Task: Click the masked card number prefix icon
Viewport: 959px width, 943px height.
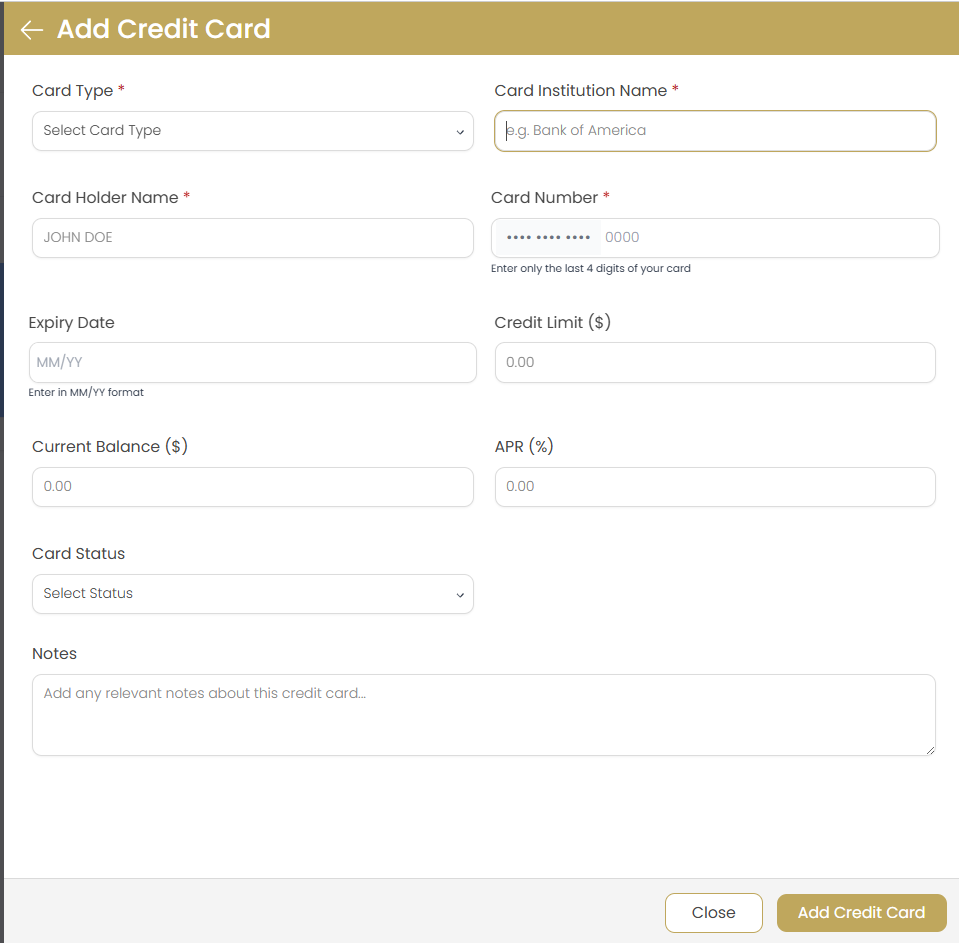Action: 547,237
